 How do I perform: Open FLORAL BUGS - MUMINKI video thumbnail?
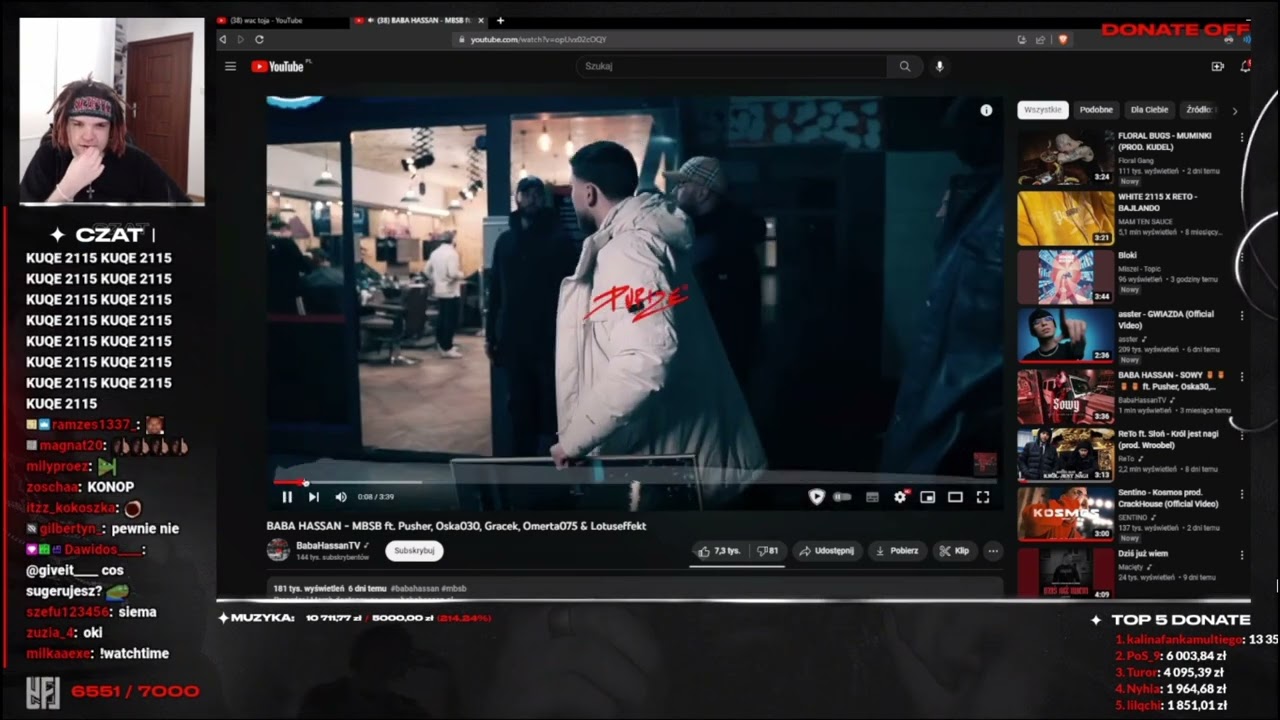coord(1066,158)
